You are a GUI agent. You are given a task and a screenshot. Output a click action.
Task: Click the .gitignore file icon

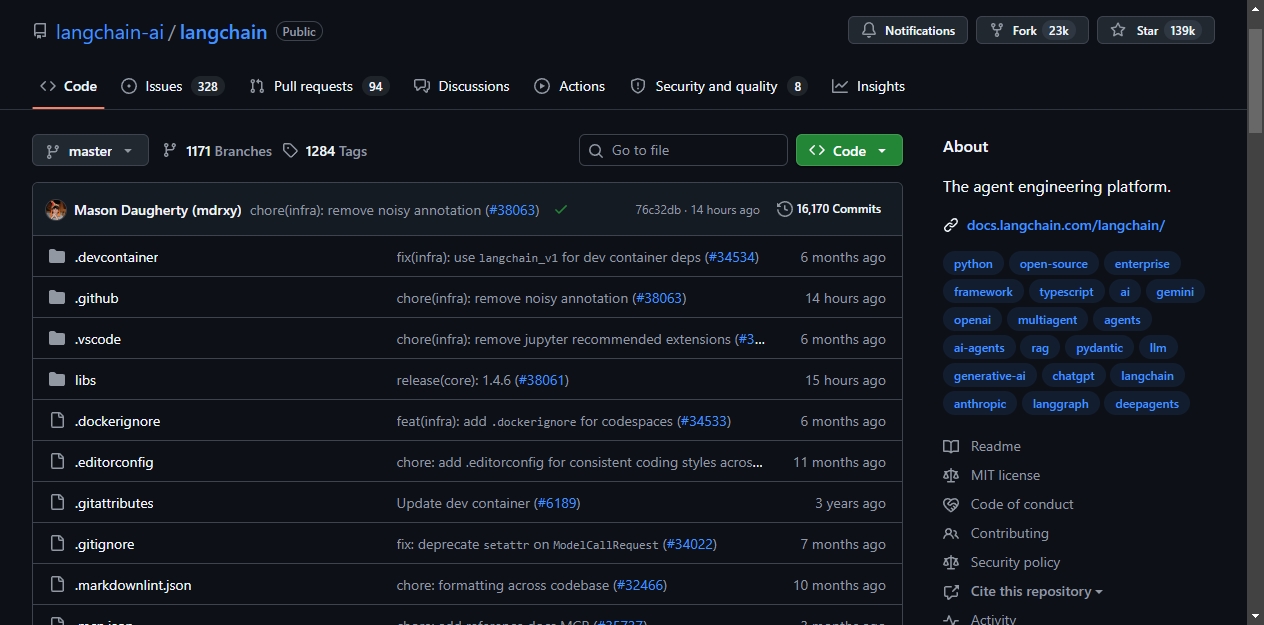tap(57, 544)
